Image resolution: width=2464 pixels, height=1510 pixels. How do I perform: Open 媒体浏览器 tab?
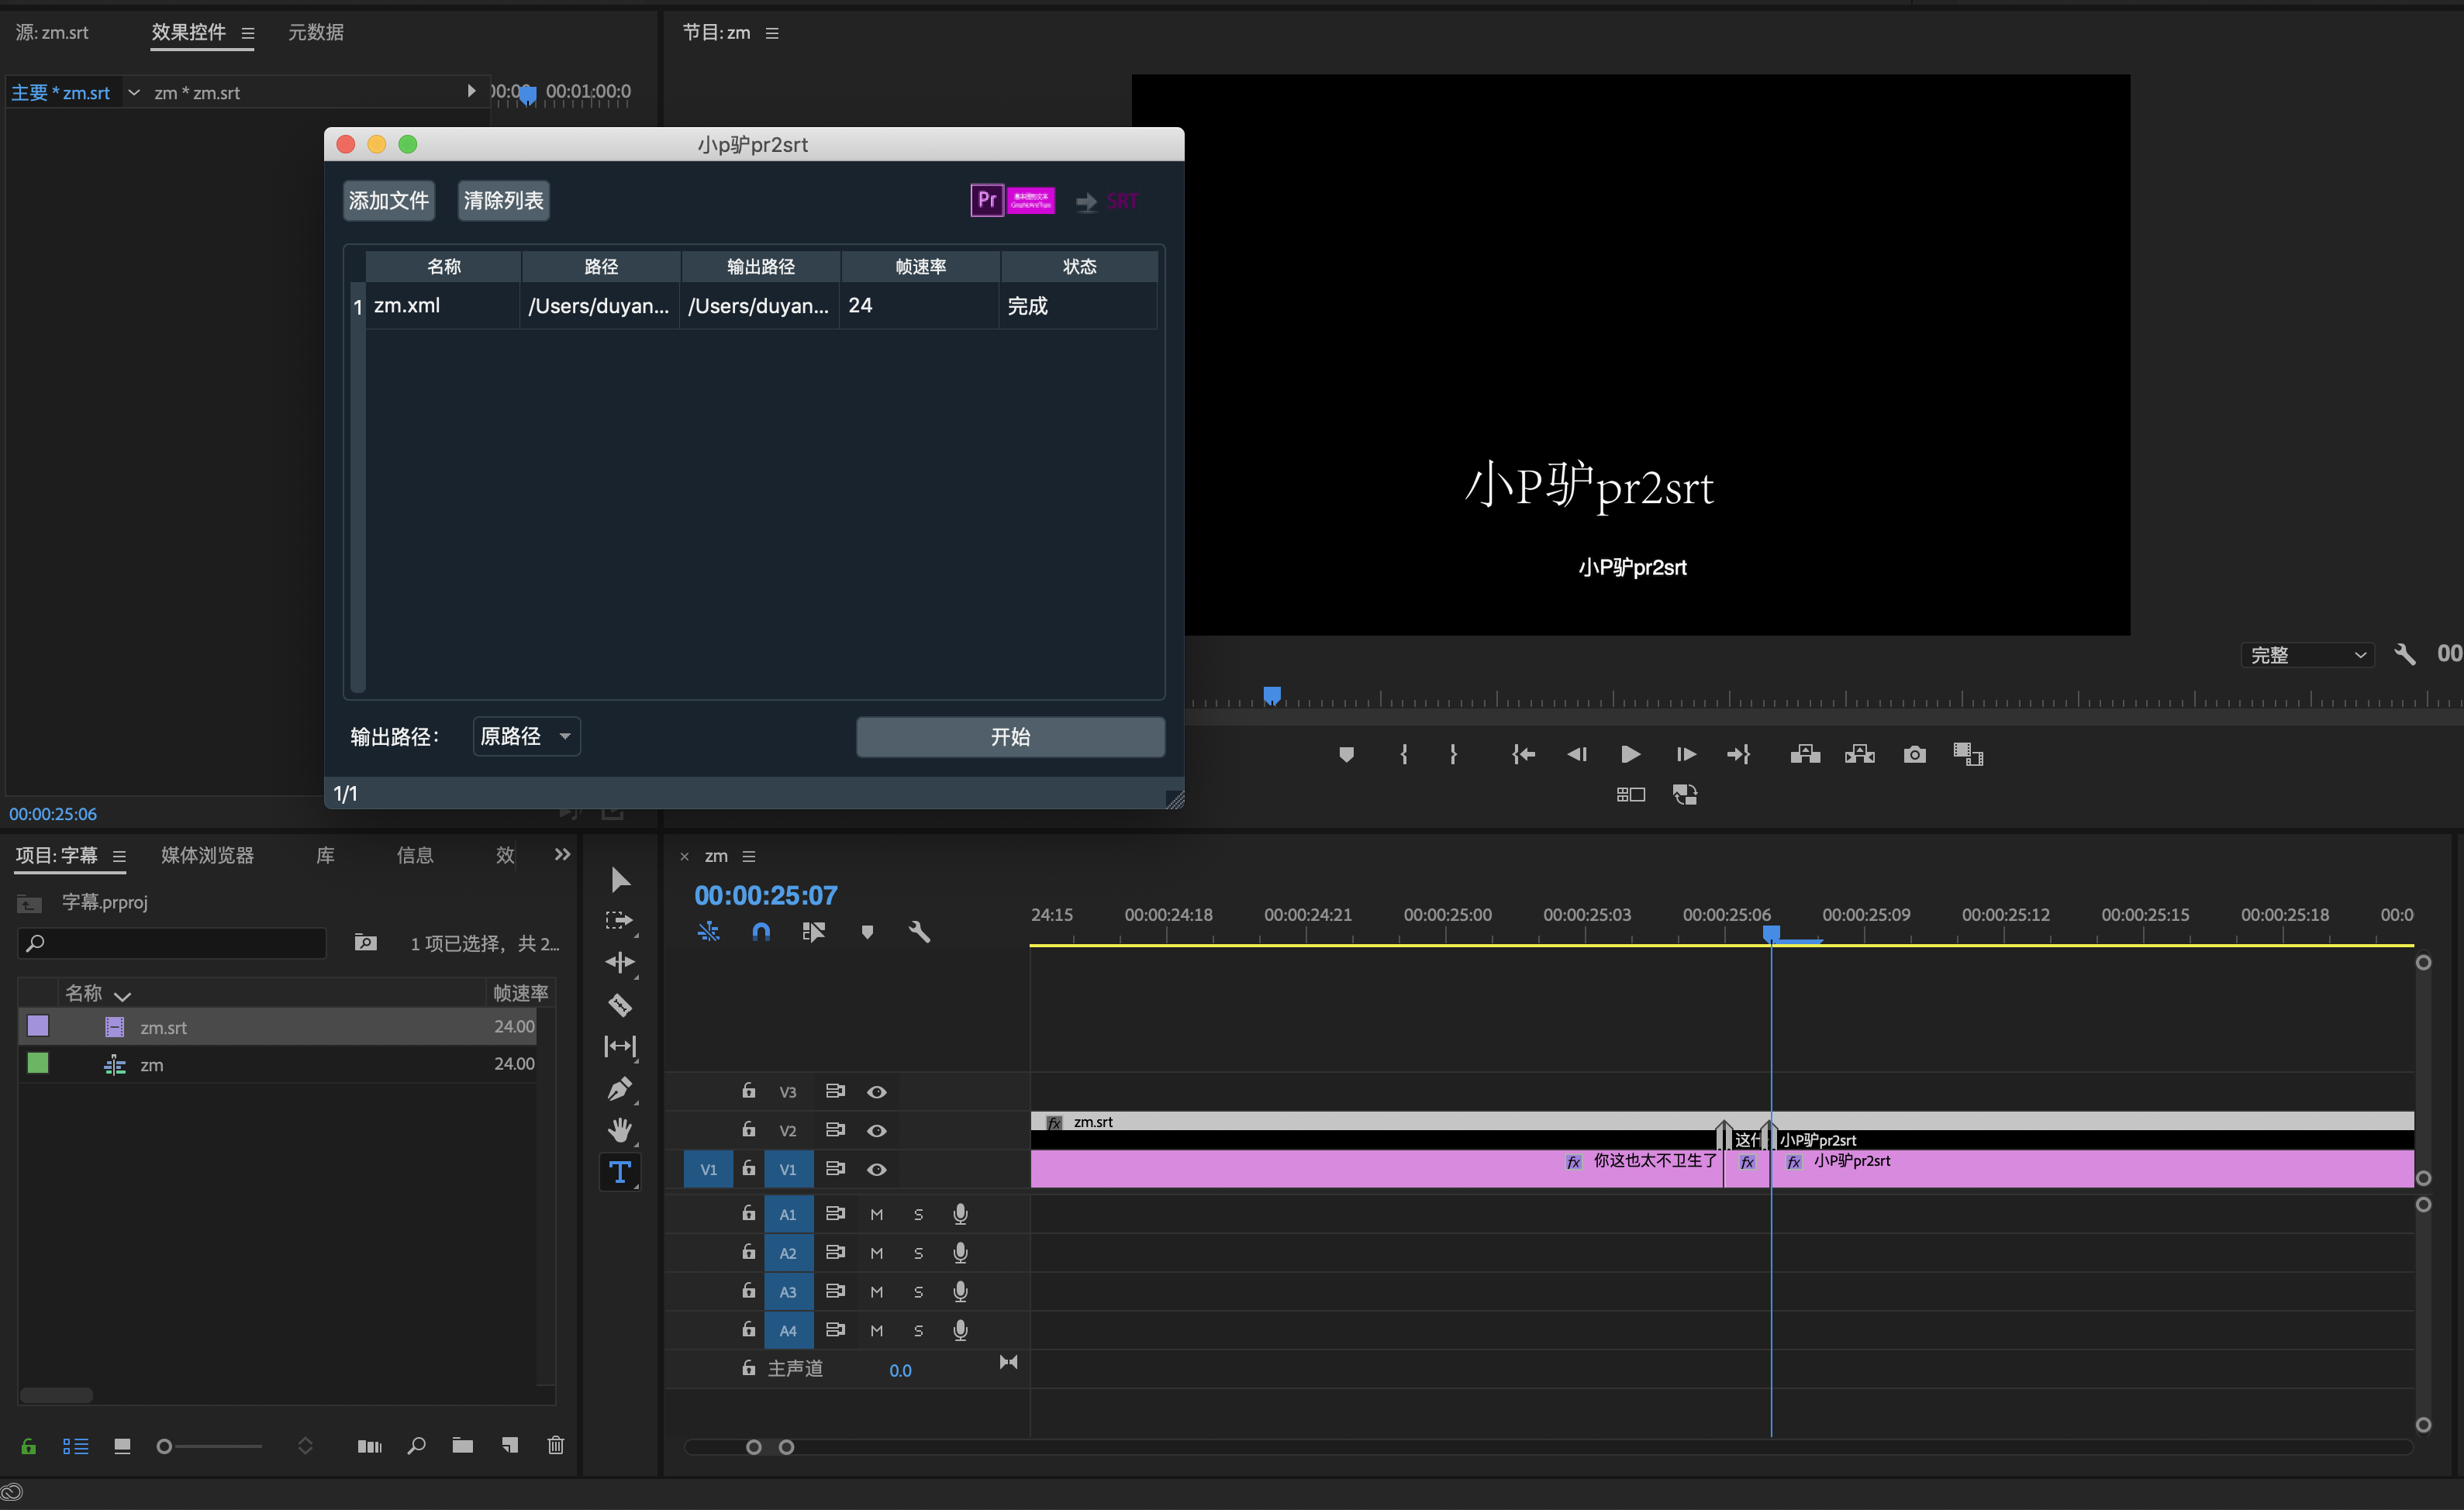207,855
